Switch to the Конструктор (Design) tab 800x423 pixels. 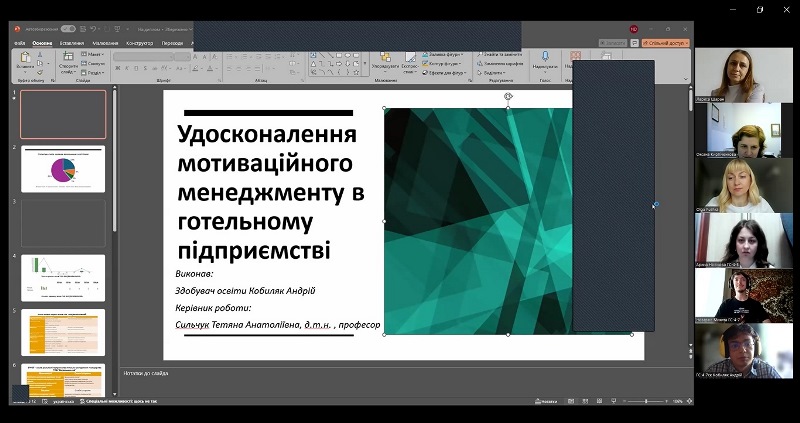click(140, 43)
